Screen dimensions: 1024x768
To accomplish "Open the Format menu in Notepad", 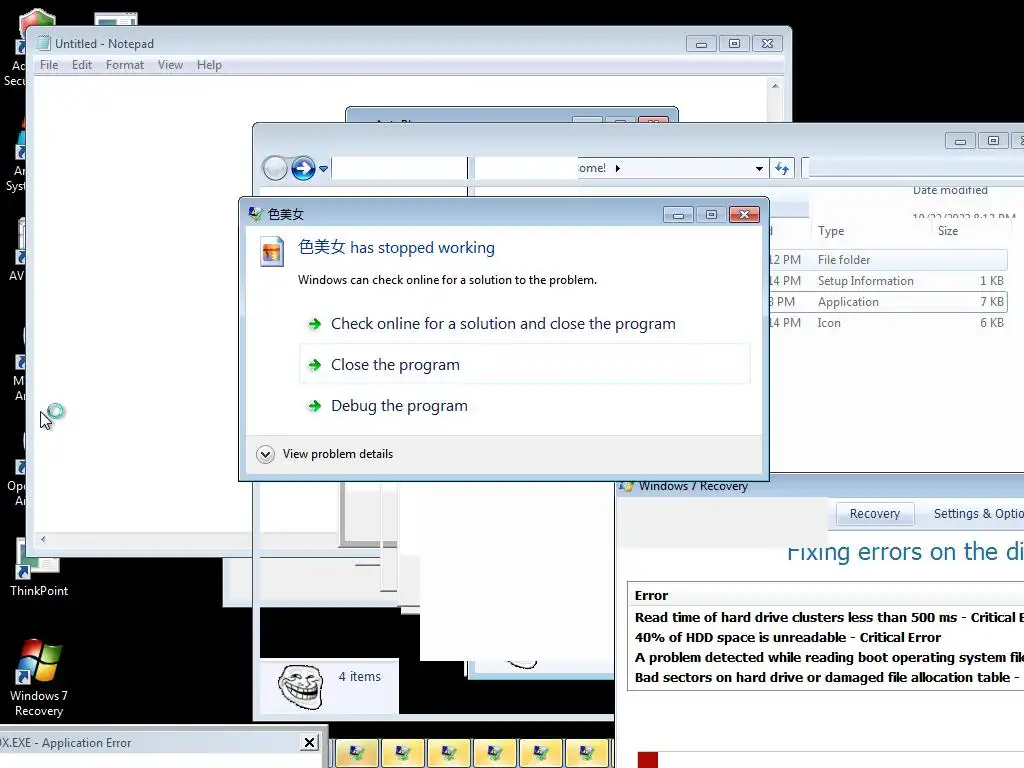I will click(125, 65).
